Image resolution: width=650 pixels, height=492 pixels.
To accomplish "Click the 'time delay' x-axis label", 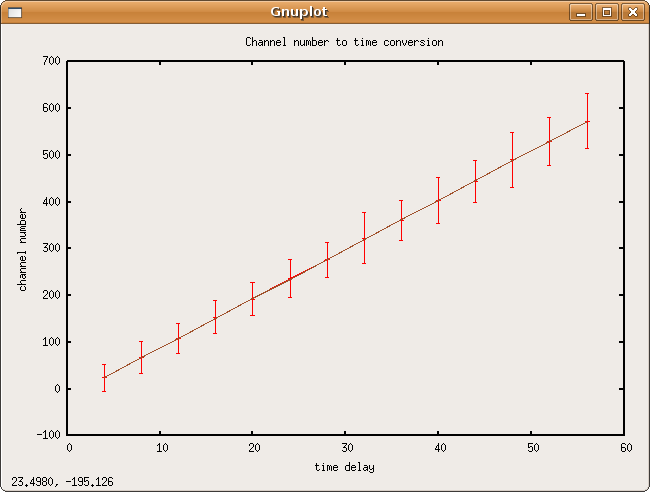I will point(344,467).
